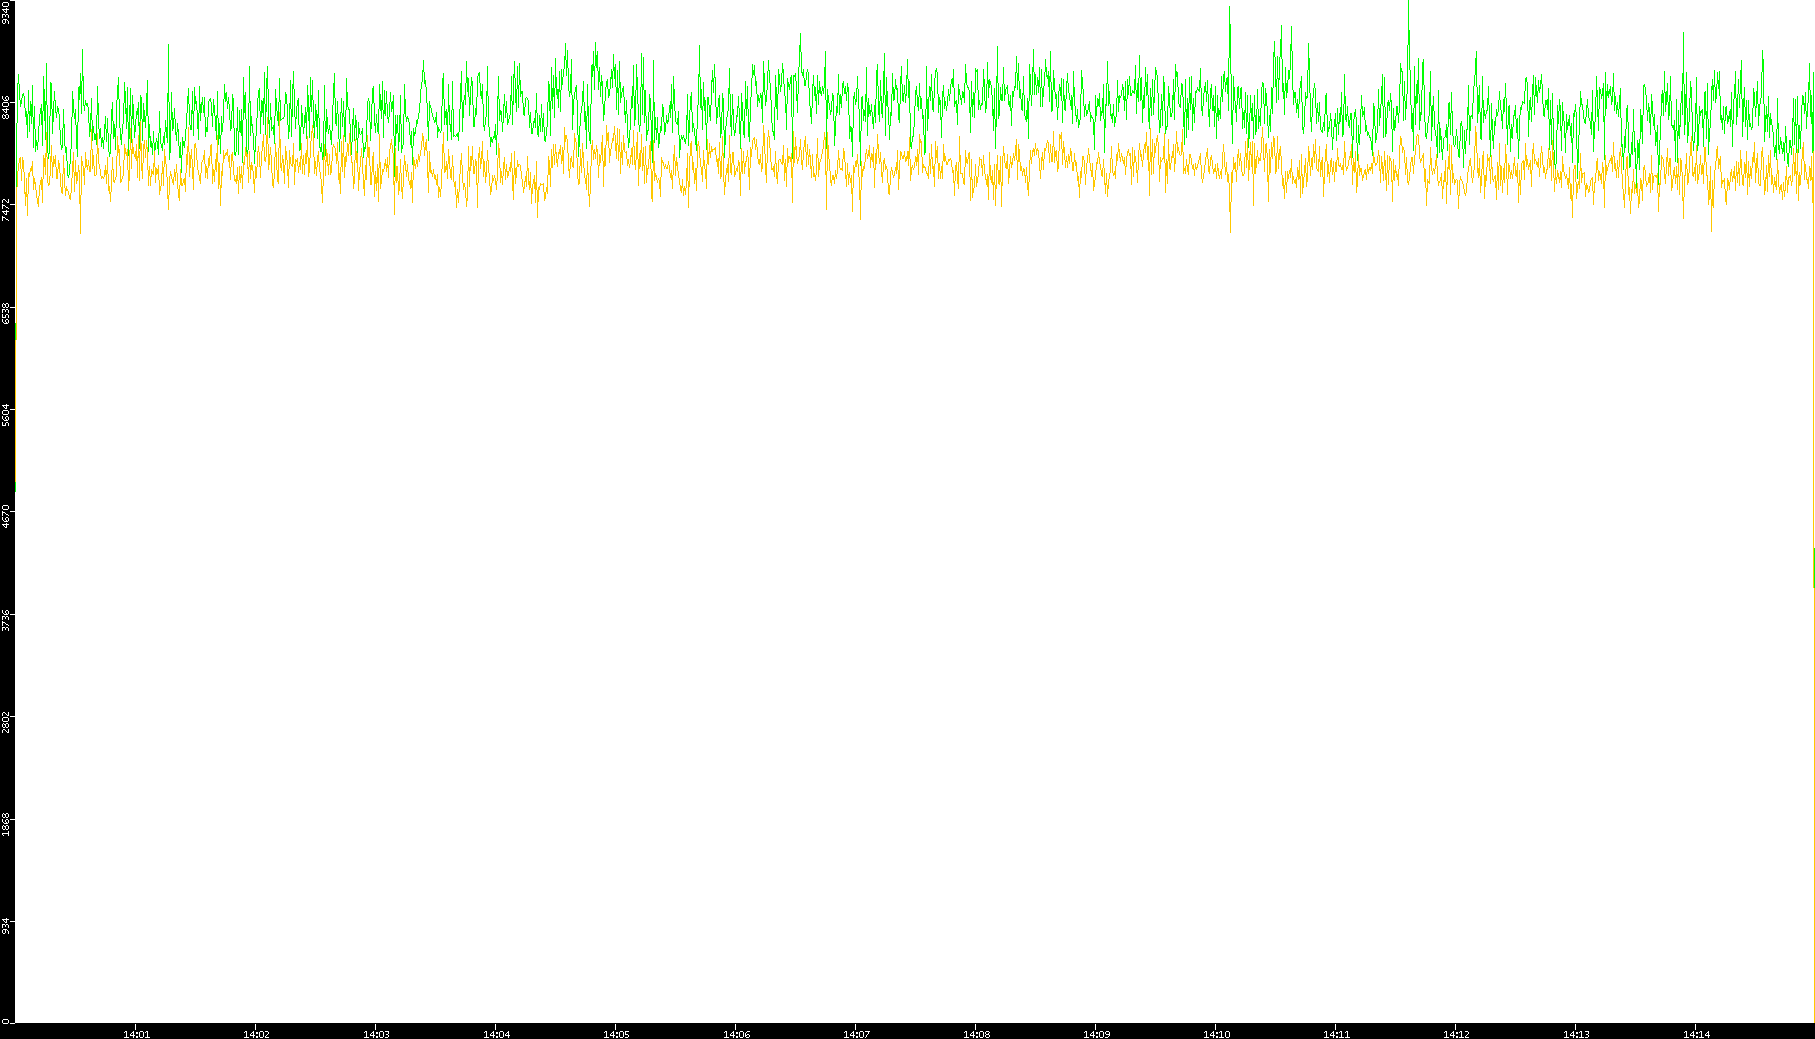Pick the 14:12 time axis label
This screenshot has width=1815, height=1039.
(x=1456, y=1034)
